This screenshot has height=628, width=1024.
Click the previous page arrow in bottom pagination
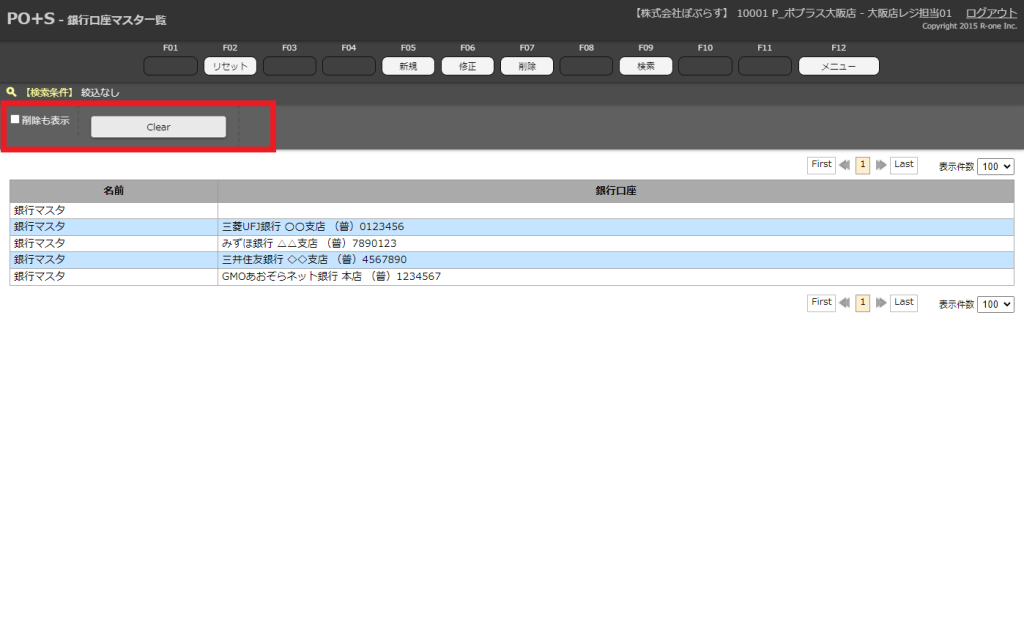click(844, 303)
